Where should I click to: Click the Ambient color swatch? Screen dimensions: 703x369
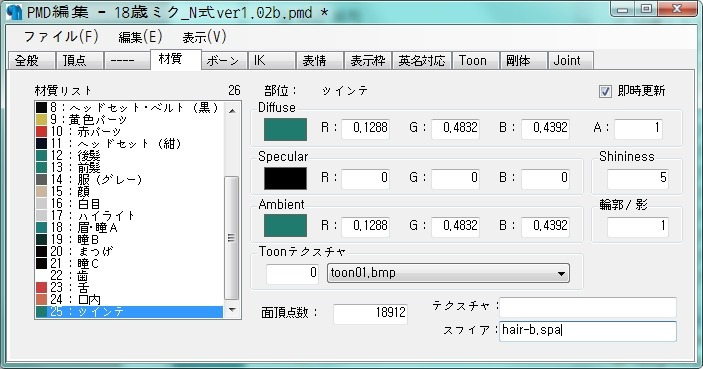click(286, 225)
